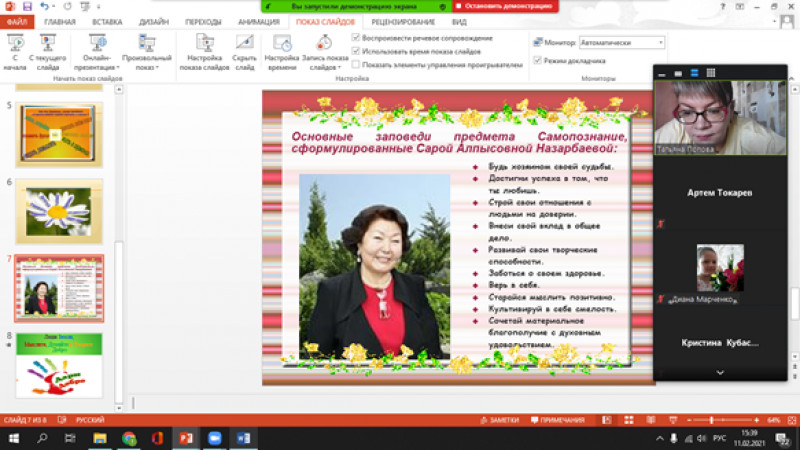Switch to Design ribbon tab
Viewport: 800px width, 450px height.
(x=154, y=22)
